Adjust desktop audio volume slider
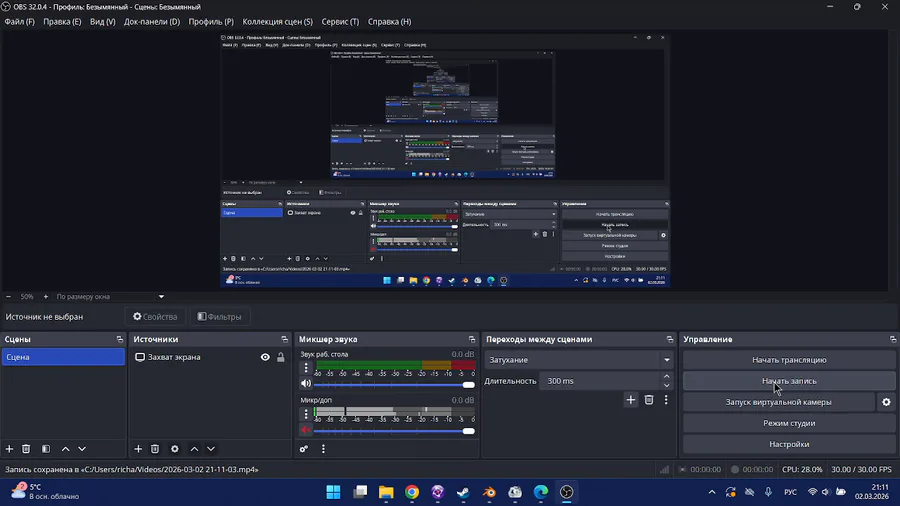This screenshot has height=506, width=900. coord(394,384)
